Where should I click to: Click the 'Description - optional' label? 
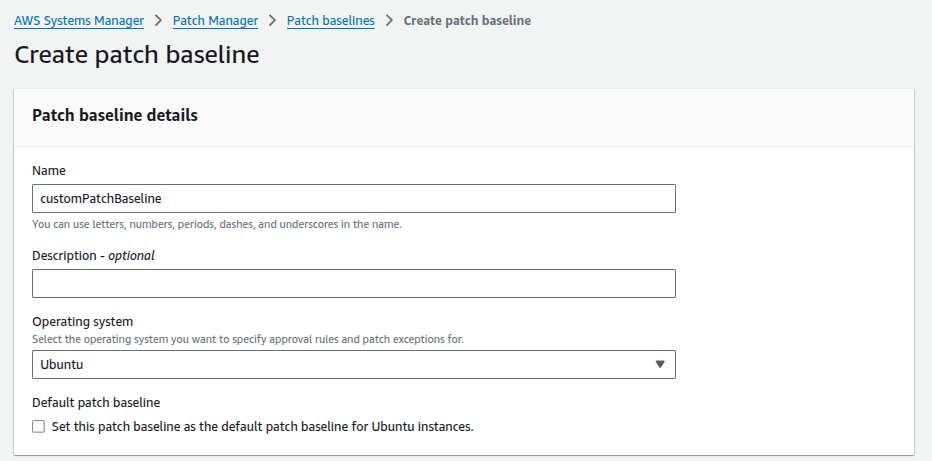(x=93, y=255)
